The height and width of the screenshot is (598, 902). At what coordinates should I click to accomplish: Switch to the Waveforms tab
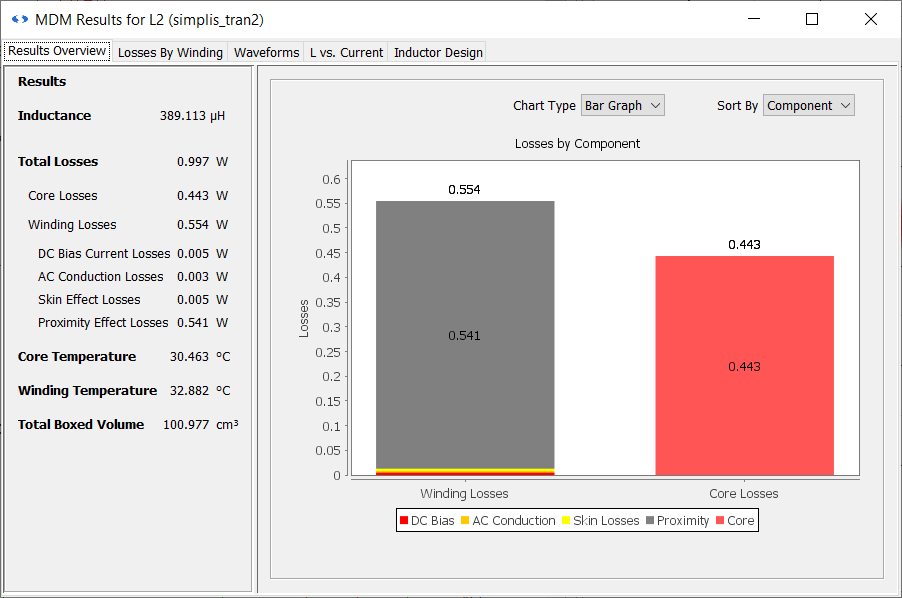coord(266,52)
